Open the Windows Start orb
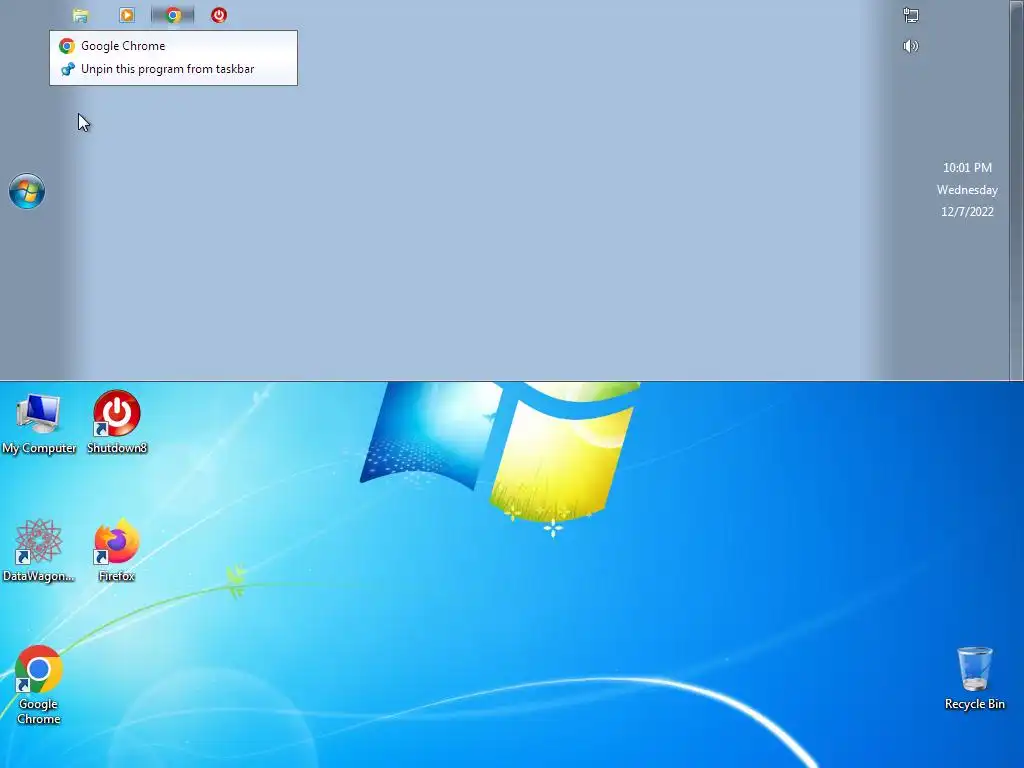 27,191
